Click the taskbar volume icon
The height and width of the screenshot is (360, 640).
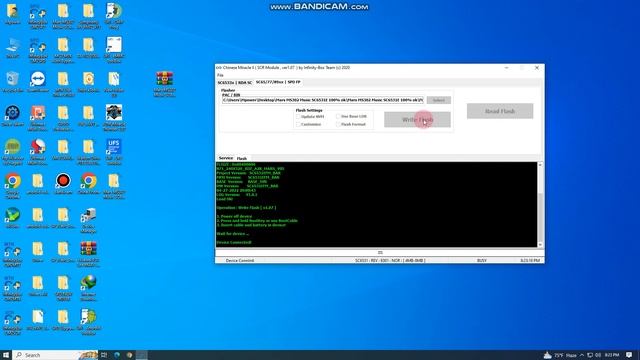point(598,355)
